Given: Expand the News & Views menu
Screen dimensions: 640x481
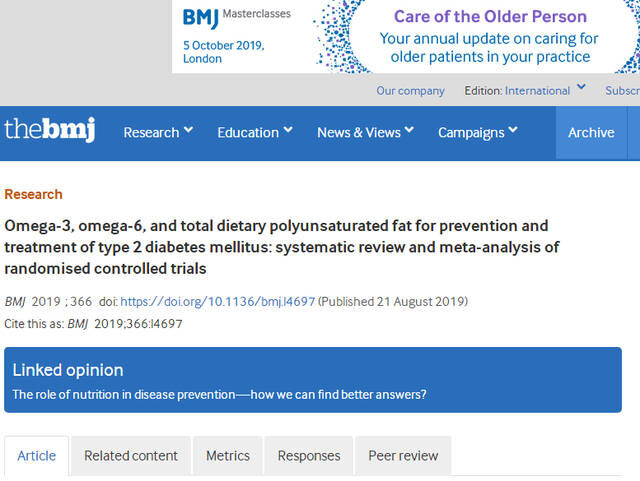Looking at the screenshot, I should (x=365, y=132).
